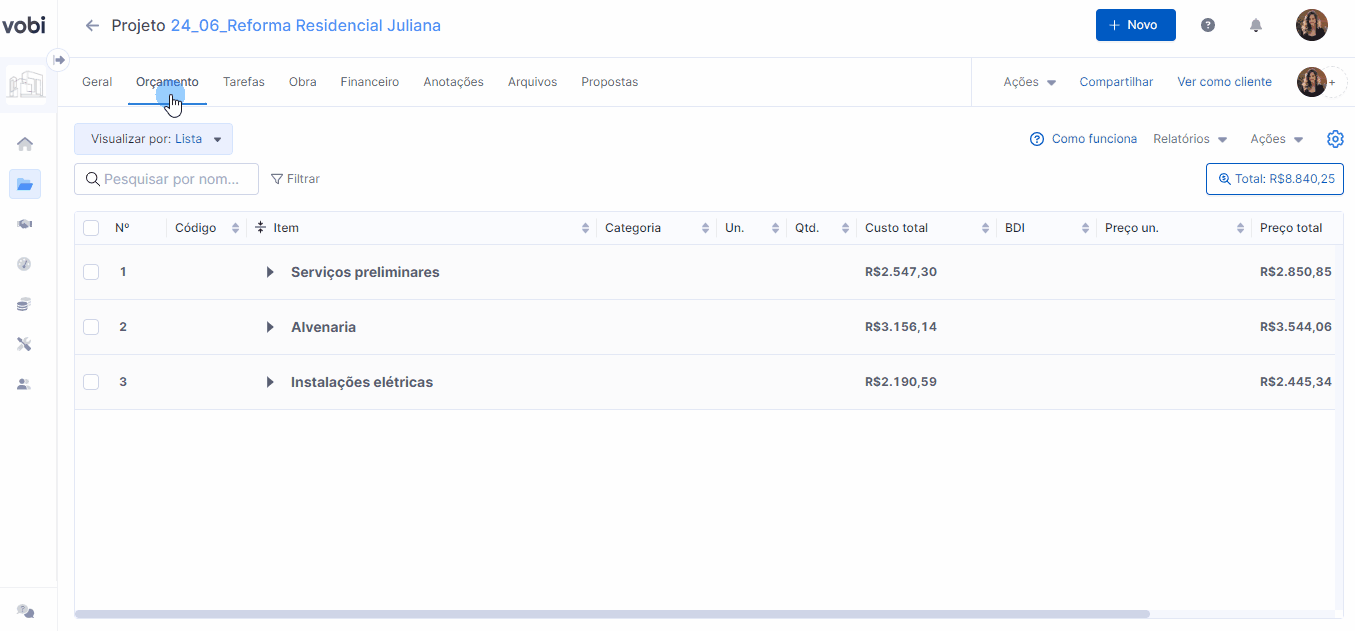Click cost value R$2.547,30
This screenshot has height=631, width=1355.
[x=901, y=272]
